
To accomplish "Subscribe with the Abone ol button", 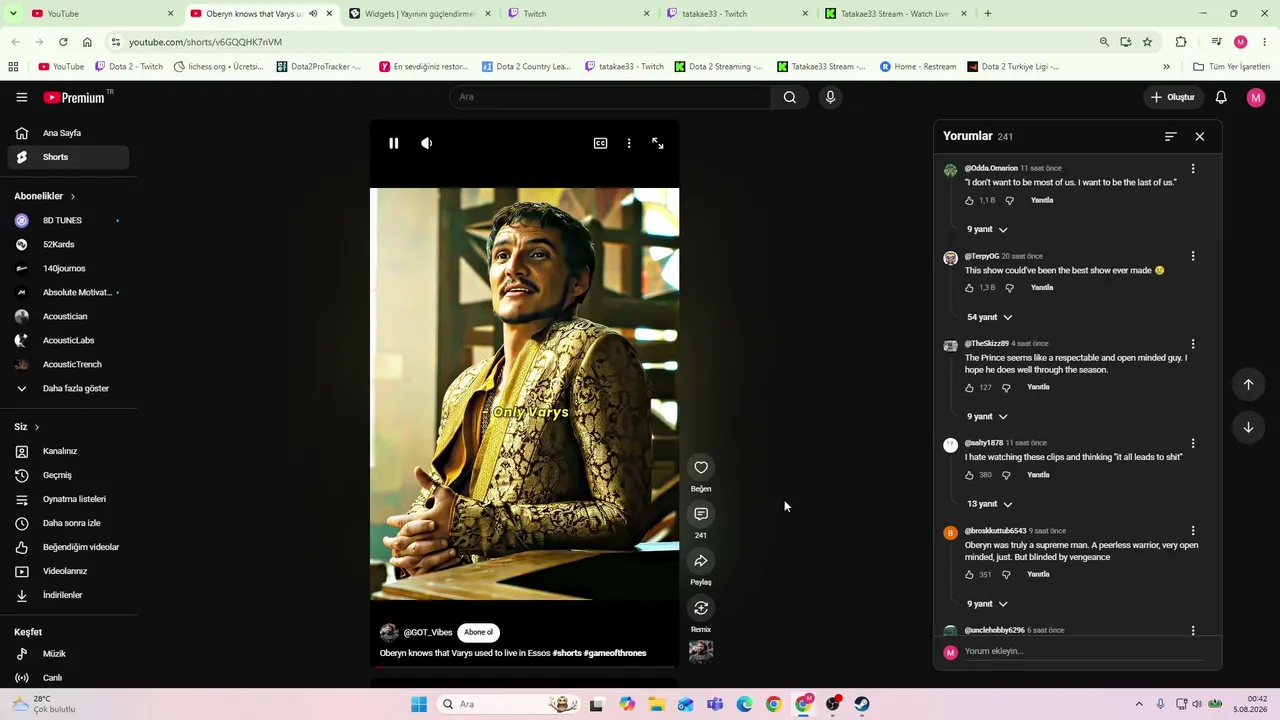I will [x=479, y=632].
